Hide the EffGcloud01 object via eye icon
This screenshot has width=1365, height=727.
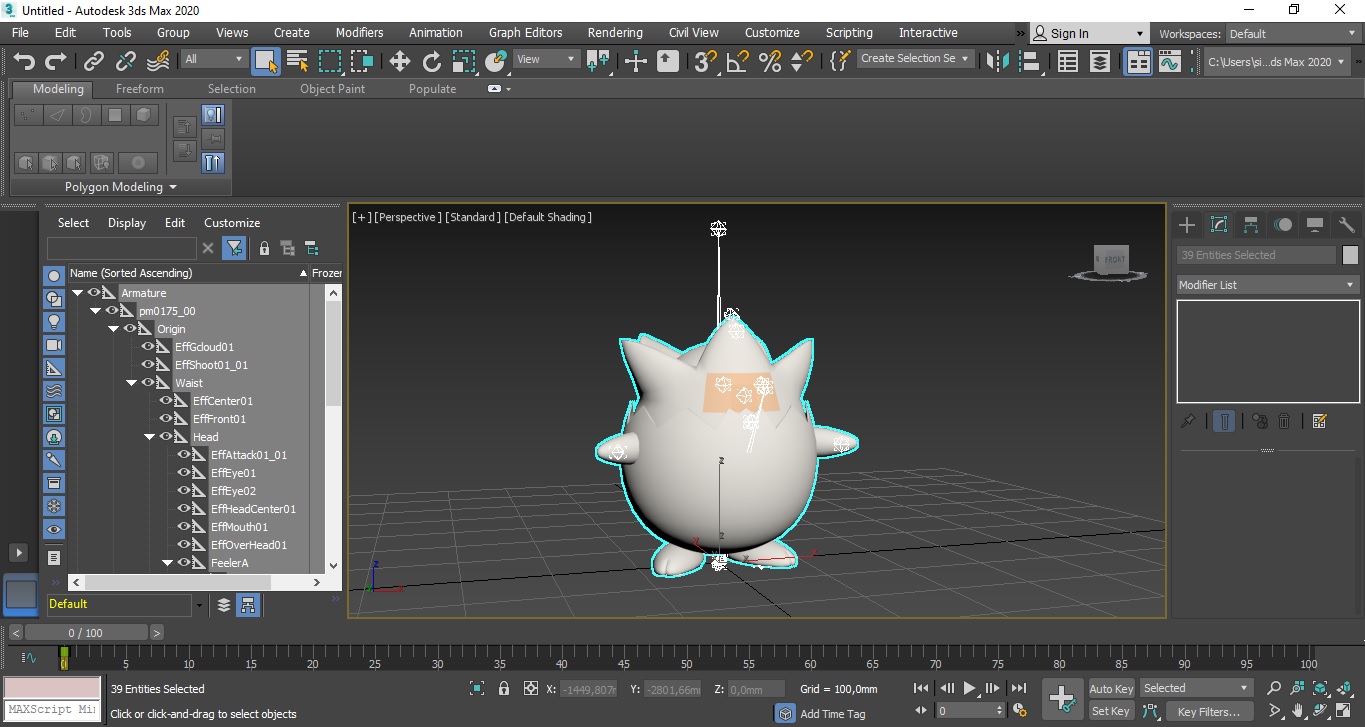tap(149, 347)
